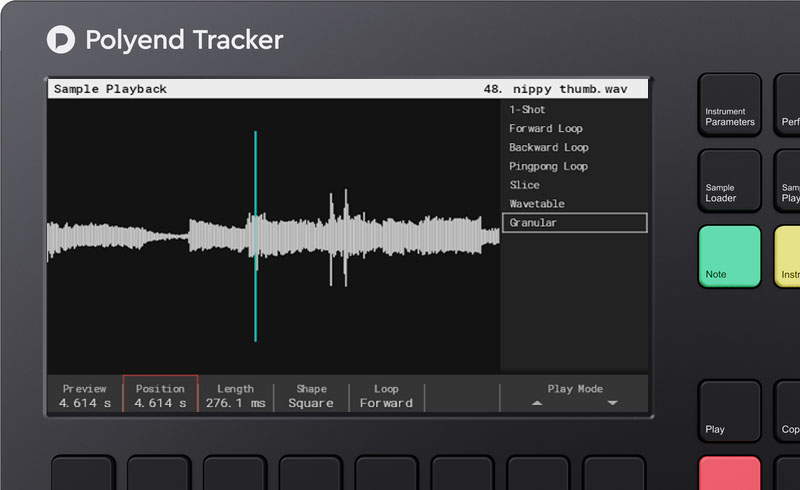
Task: Click the red record button
Action: (730, 473)
